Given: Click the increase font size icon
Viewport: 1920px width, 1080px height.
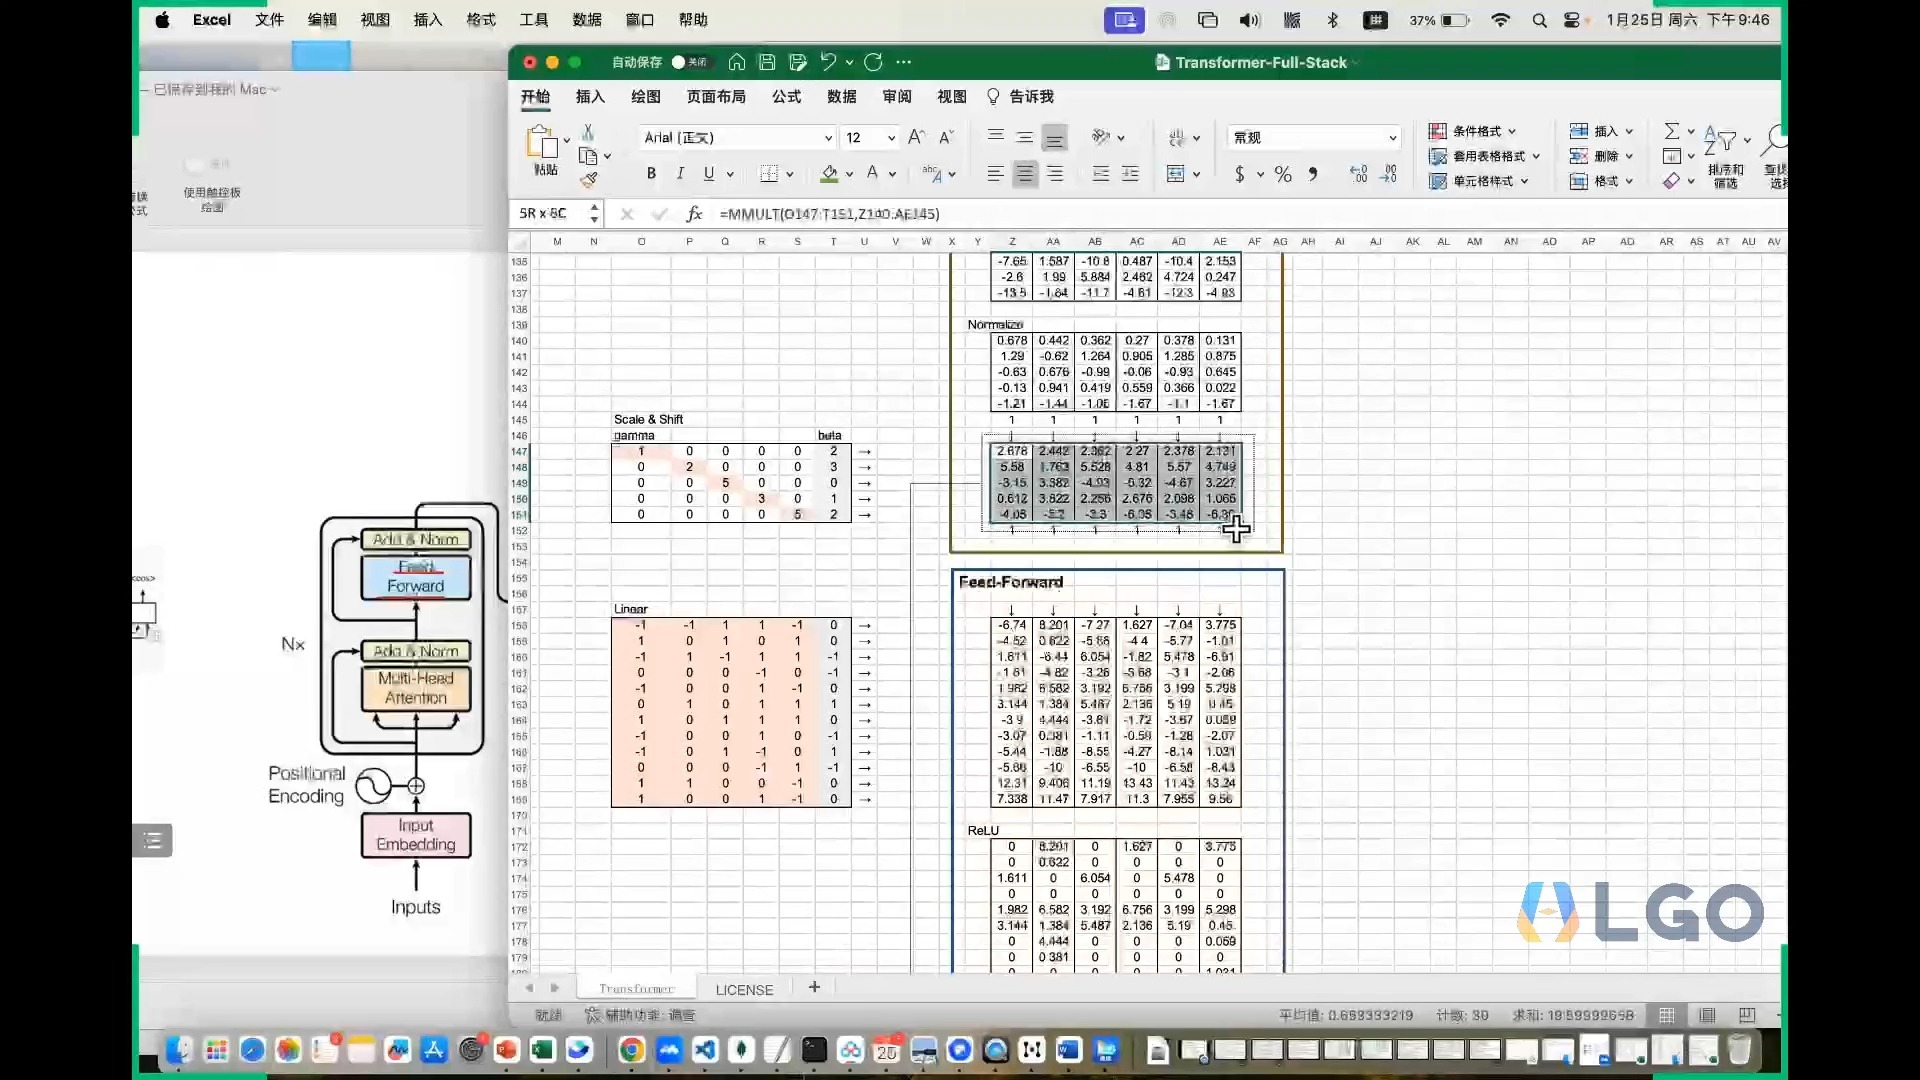Looking at the screenshot, I should click(915, 137).
